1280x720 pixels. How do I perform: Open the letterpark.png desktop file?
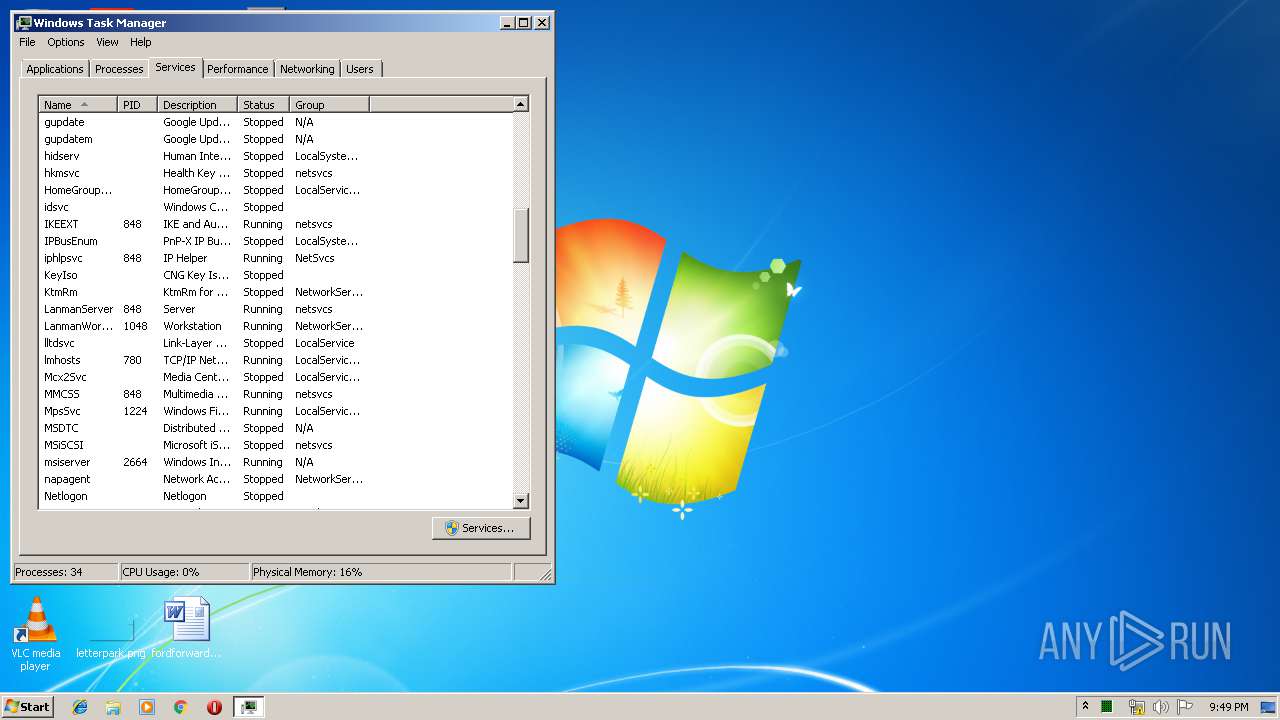click(x=110, y=633)
